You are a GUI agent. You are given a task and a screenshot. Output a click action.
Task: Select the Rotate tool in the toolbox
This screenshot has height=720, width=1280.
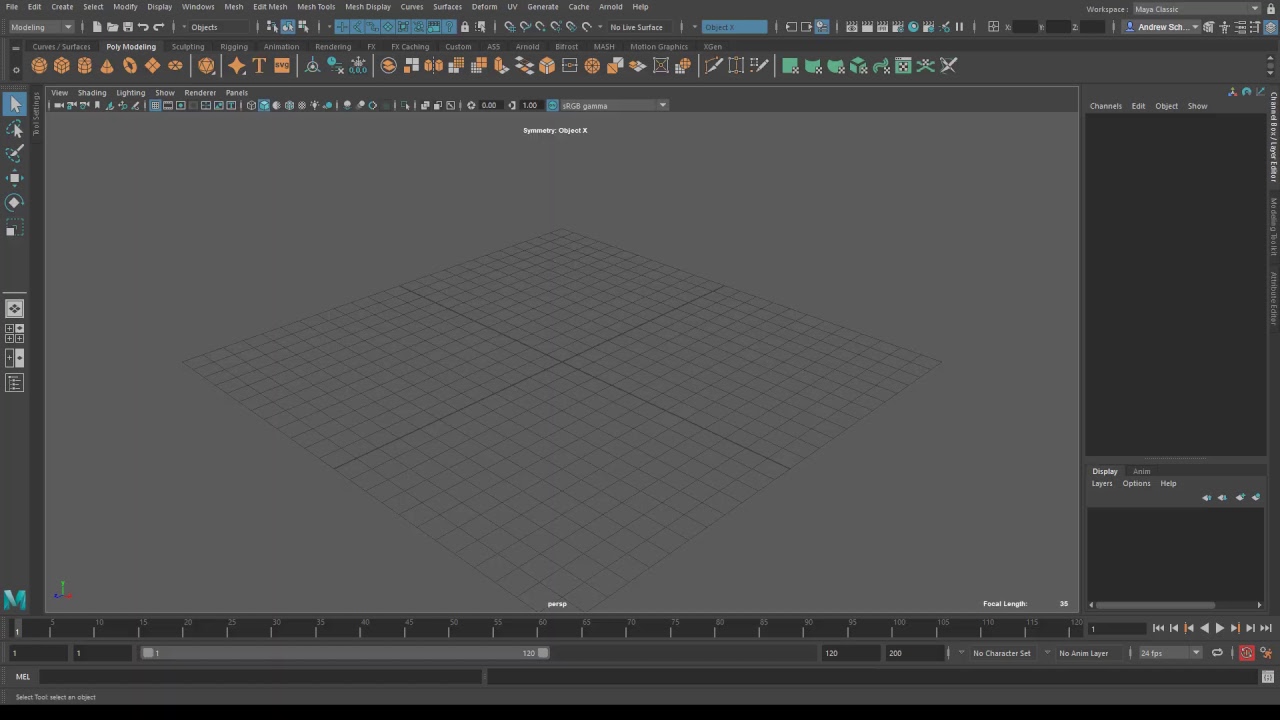coord(14,202)
